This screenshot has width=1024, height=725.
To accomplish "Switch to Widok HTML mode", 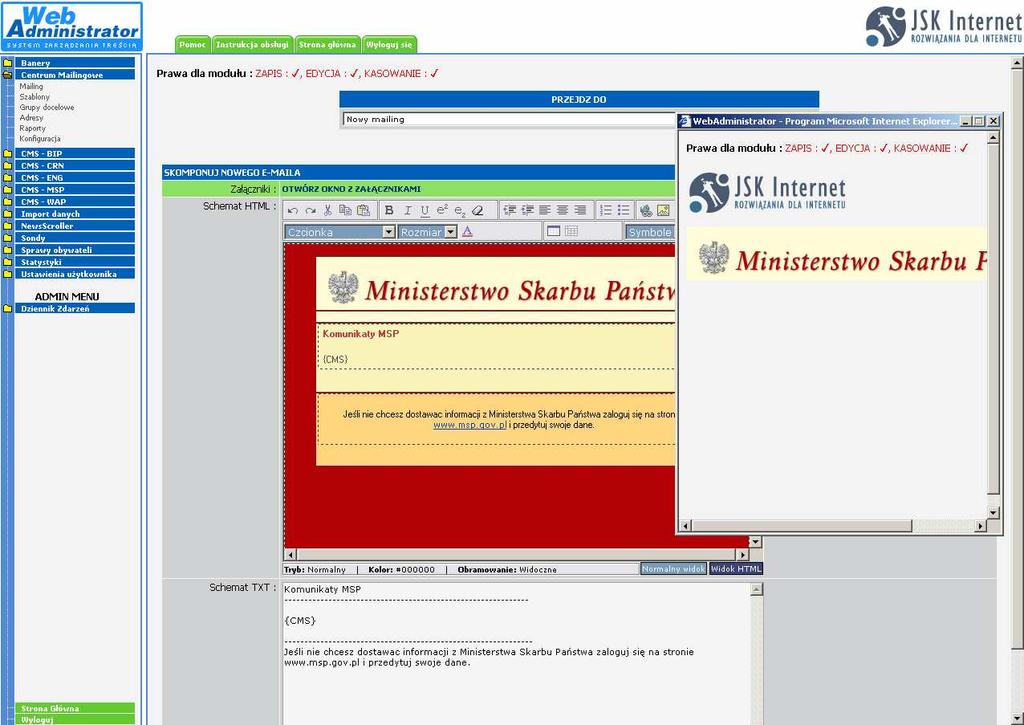I will click(736, 569).
